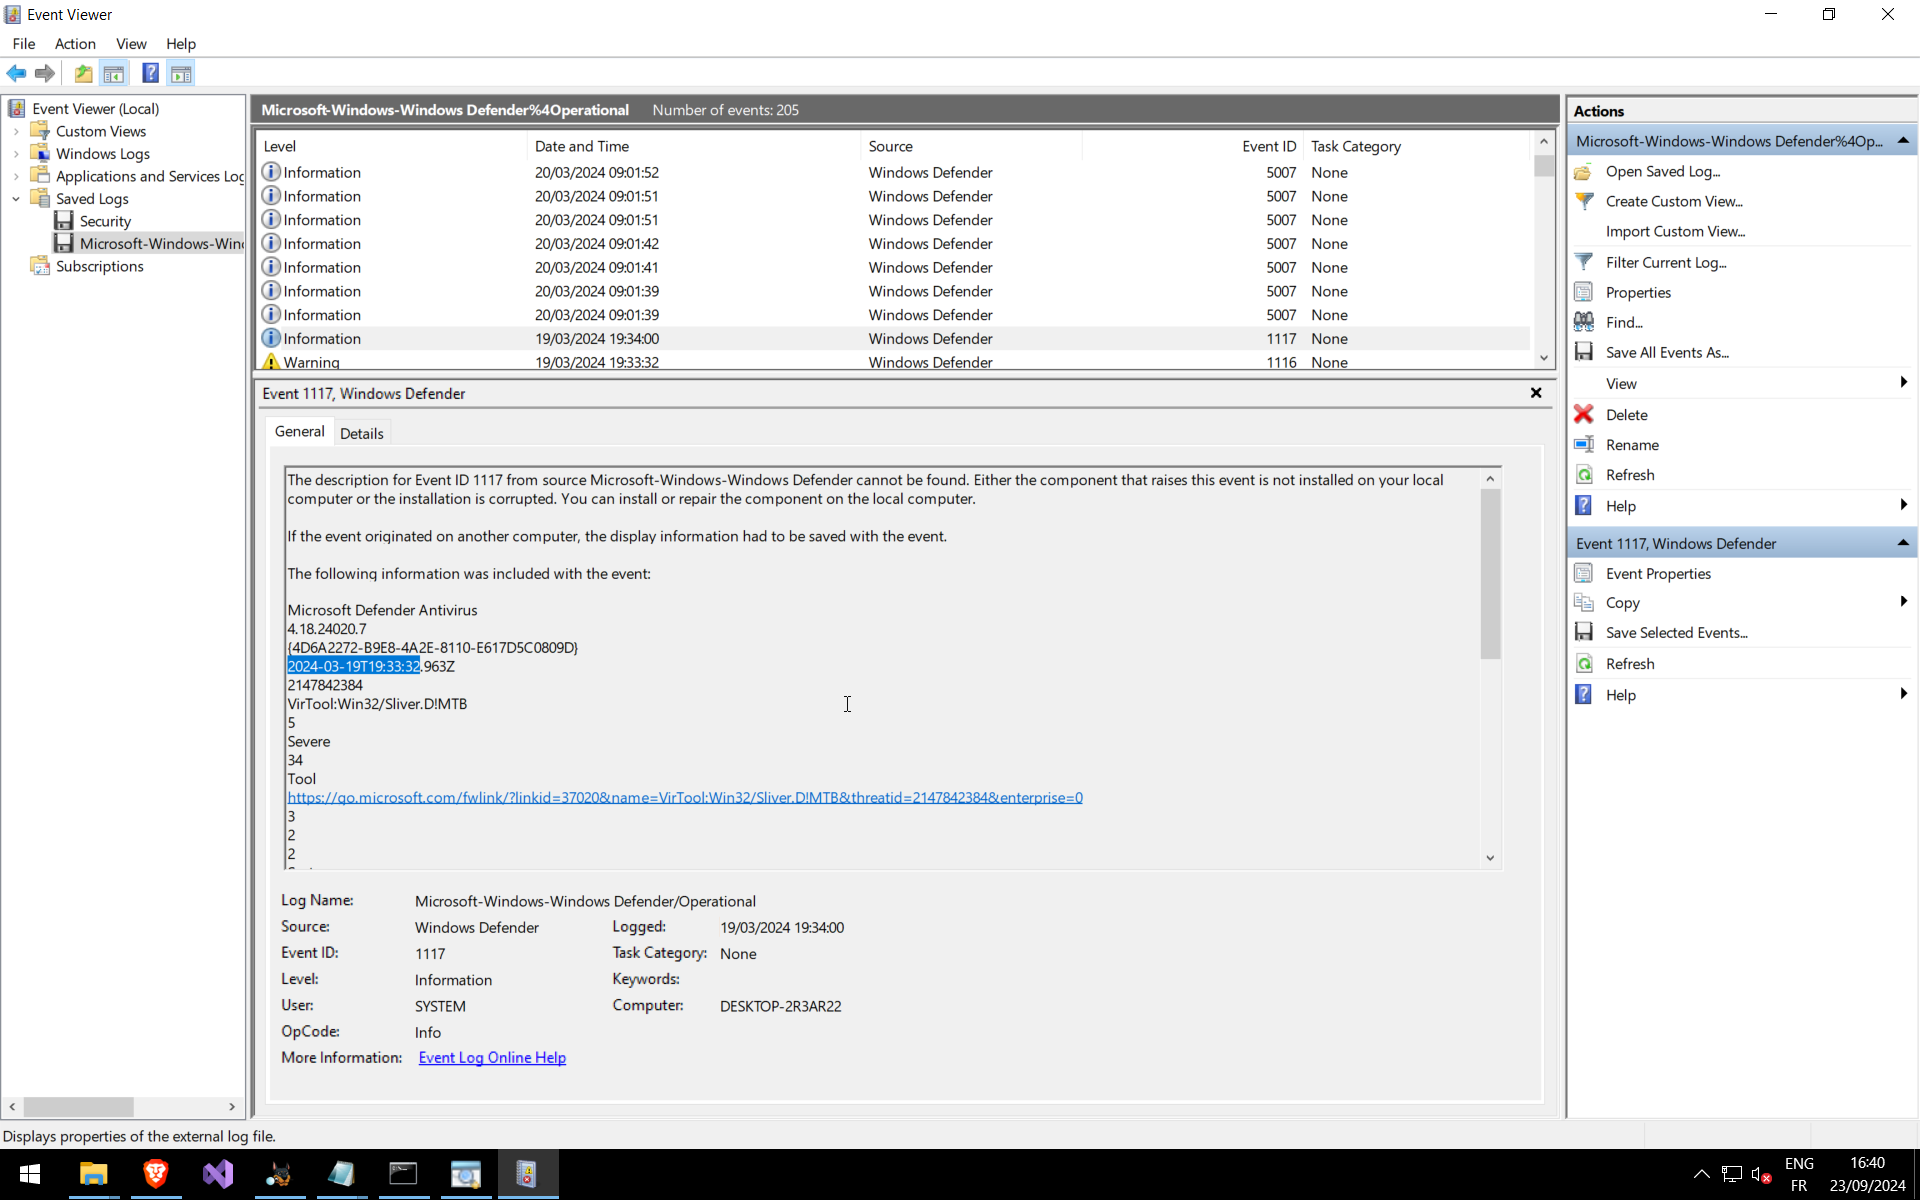The height and width of the screenshot is (1200, 1920).
Task: Expand Applications and Services Logs node
Action: pos(16,177)
